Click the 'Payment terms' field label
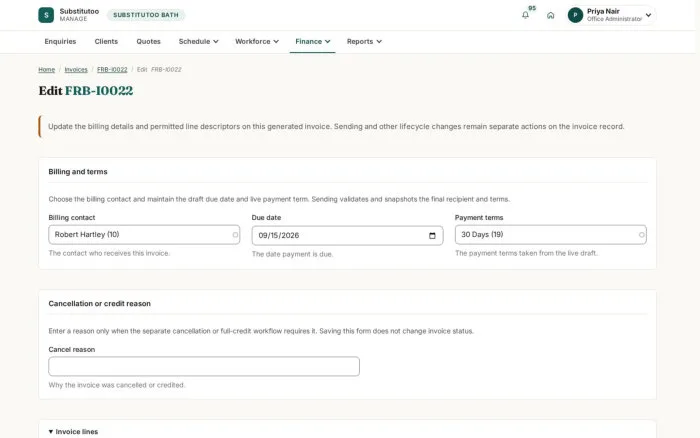This screenshot has width=700, height=438. point(479,217)
